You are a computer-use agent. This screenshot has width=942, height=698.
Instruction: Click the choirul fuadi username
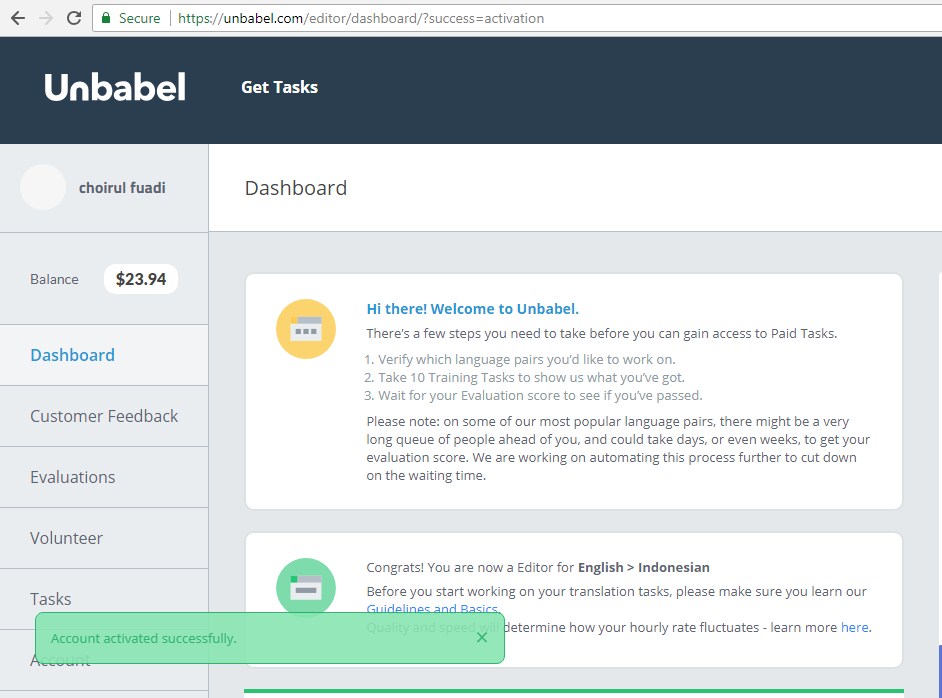click(122, 188)
